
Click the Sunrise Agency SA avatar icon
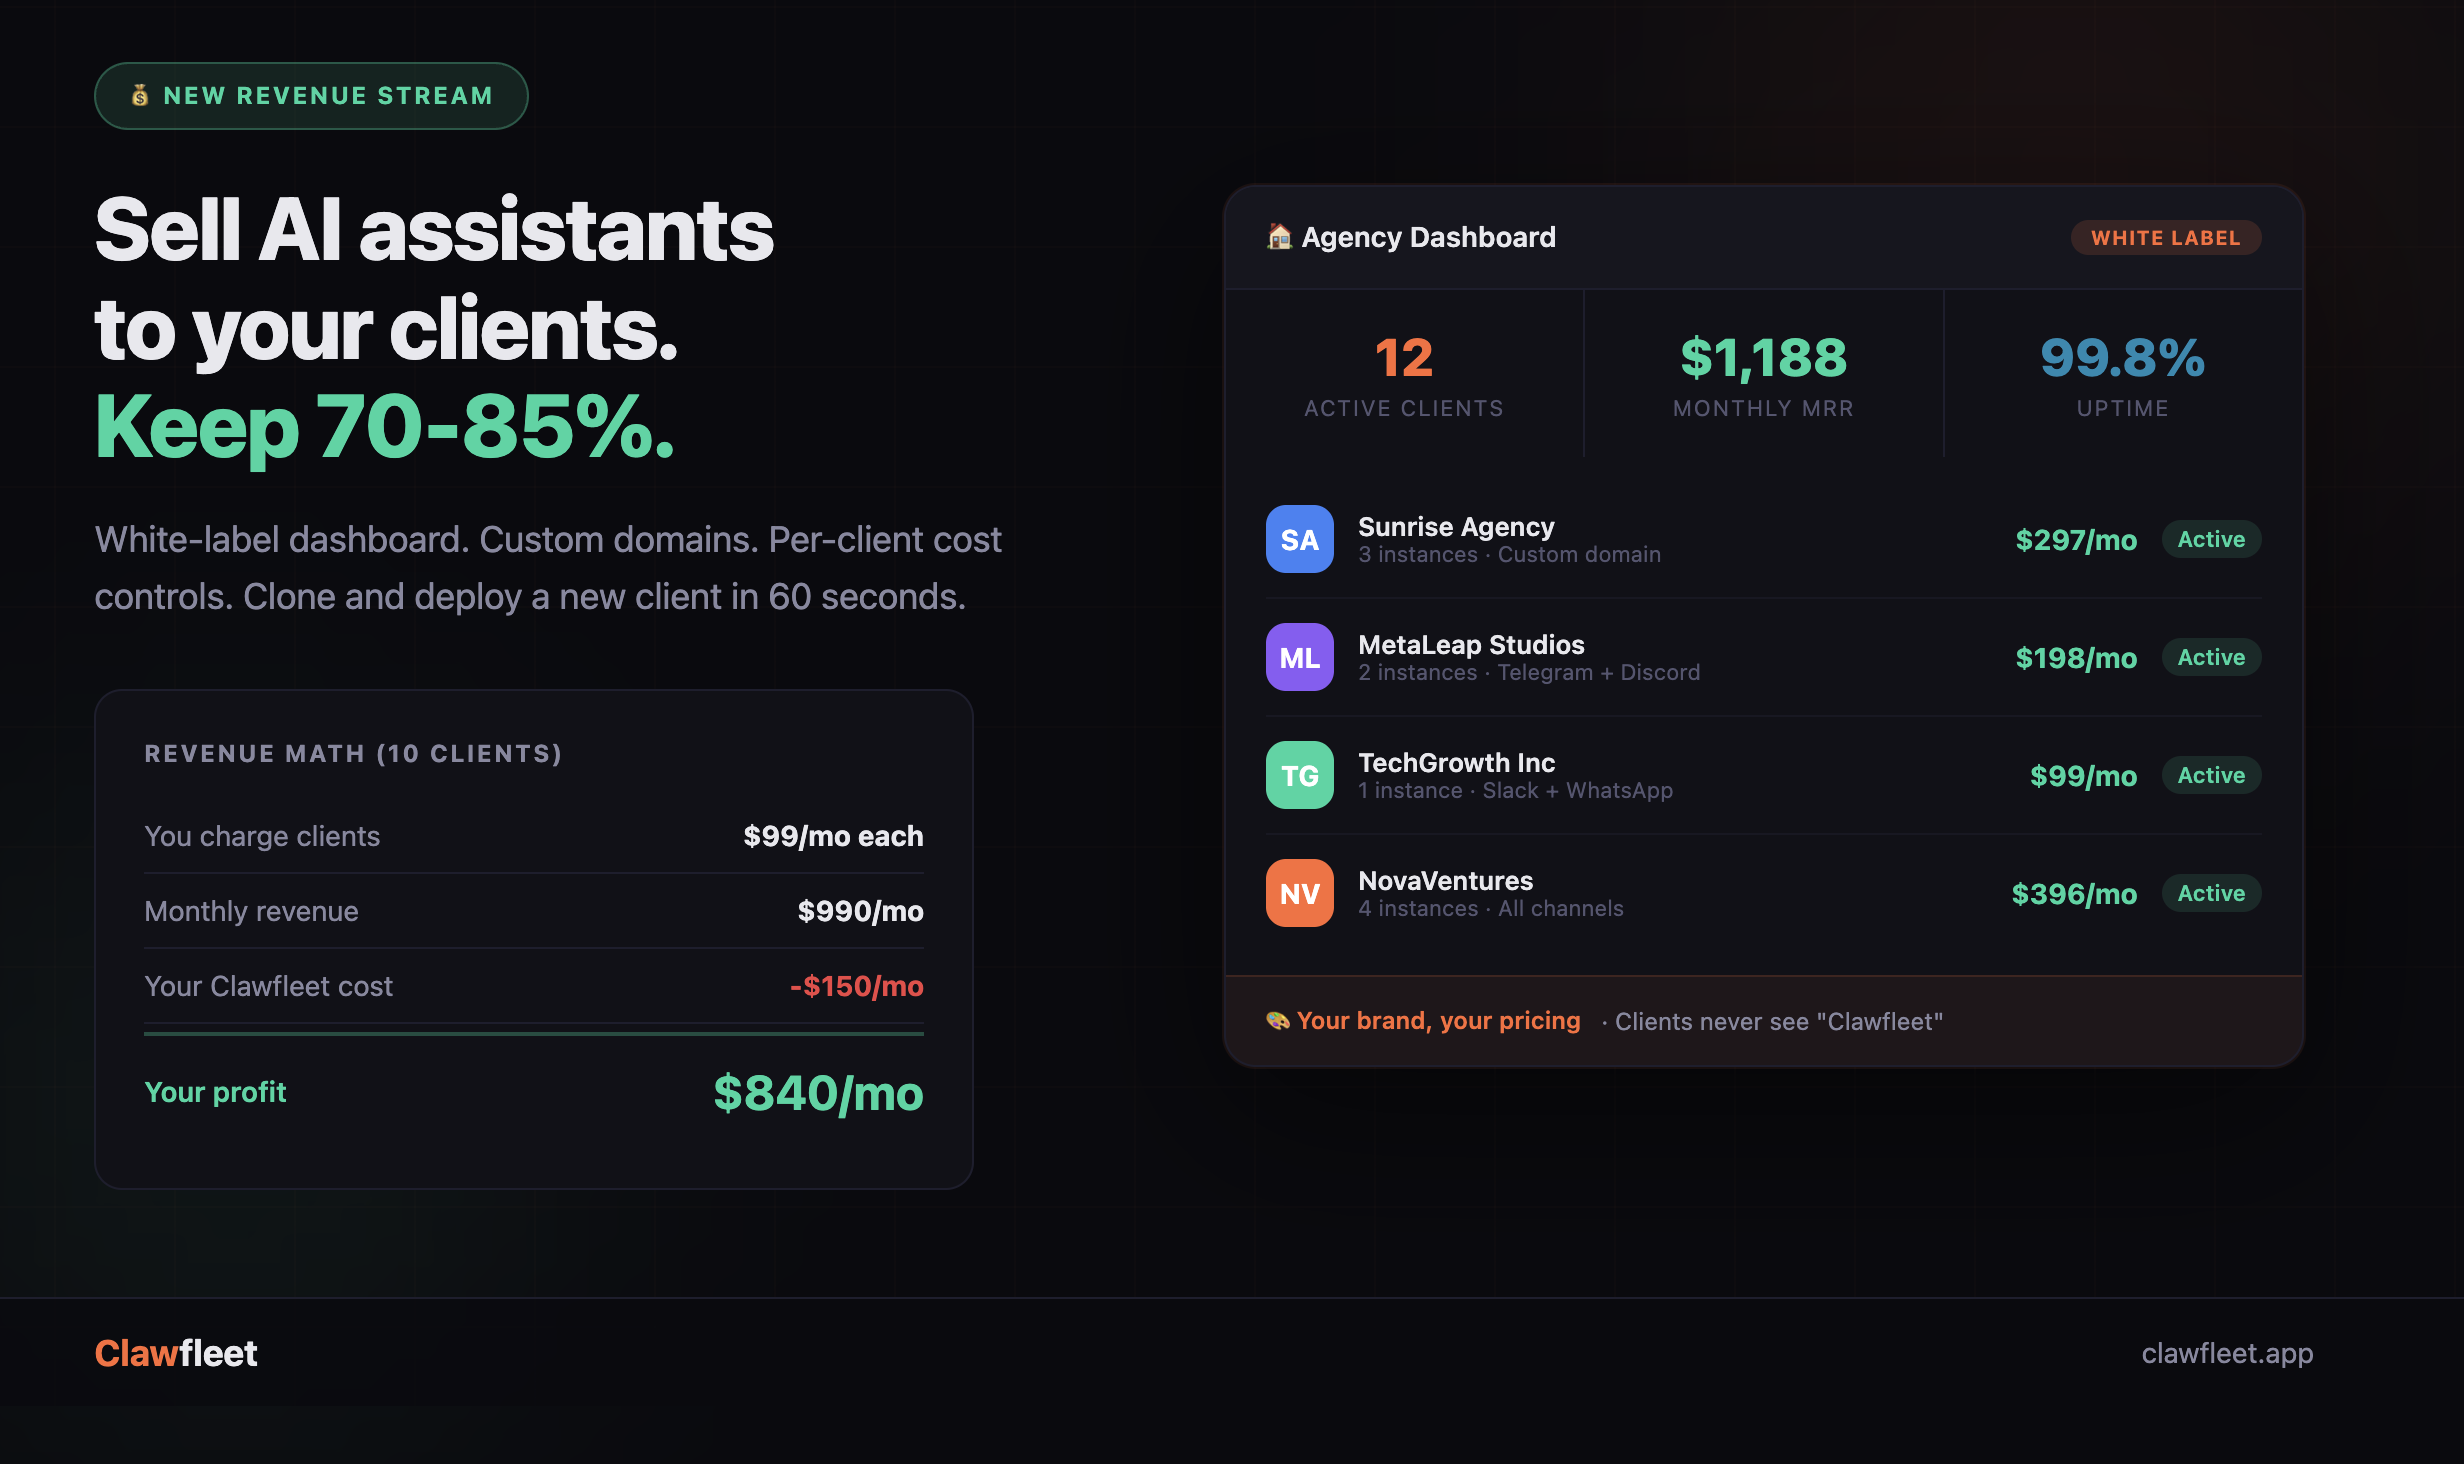[1299, 539]
